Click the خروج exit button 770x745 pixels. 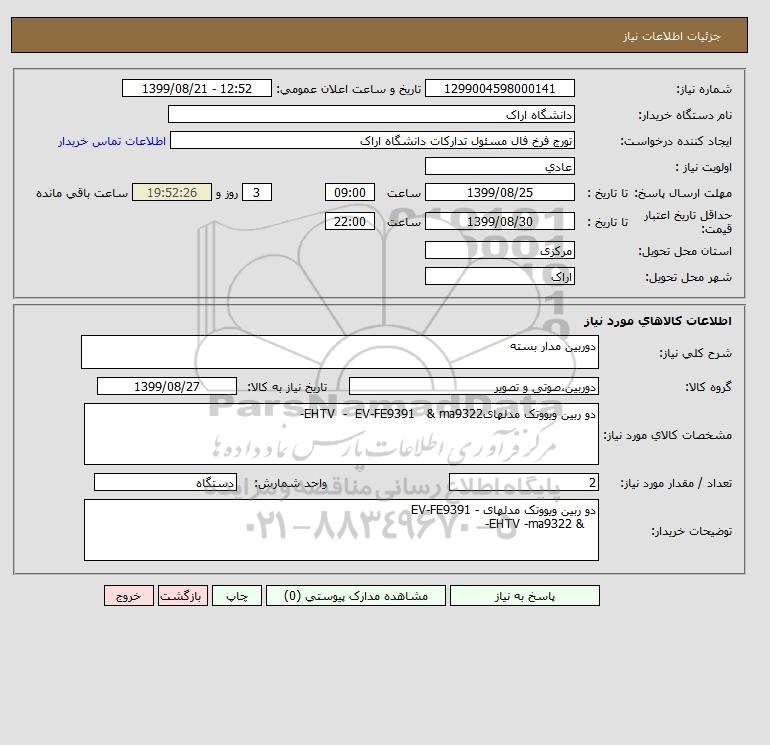[129, 596]
